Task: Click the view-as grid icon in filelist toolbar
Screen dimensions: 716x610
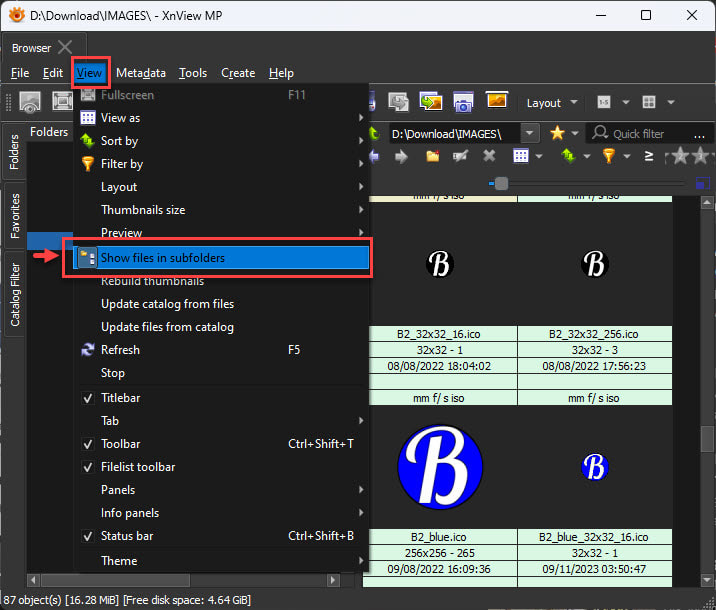Action: point(521,156)
